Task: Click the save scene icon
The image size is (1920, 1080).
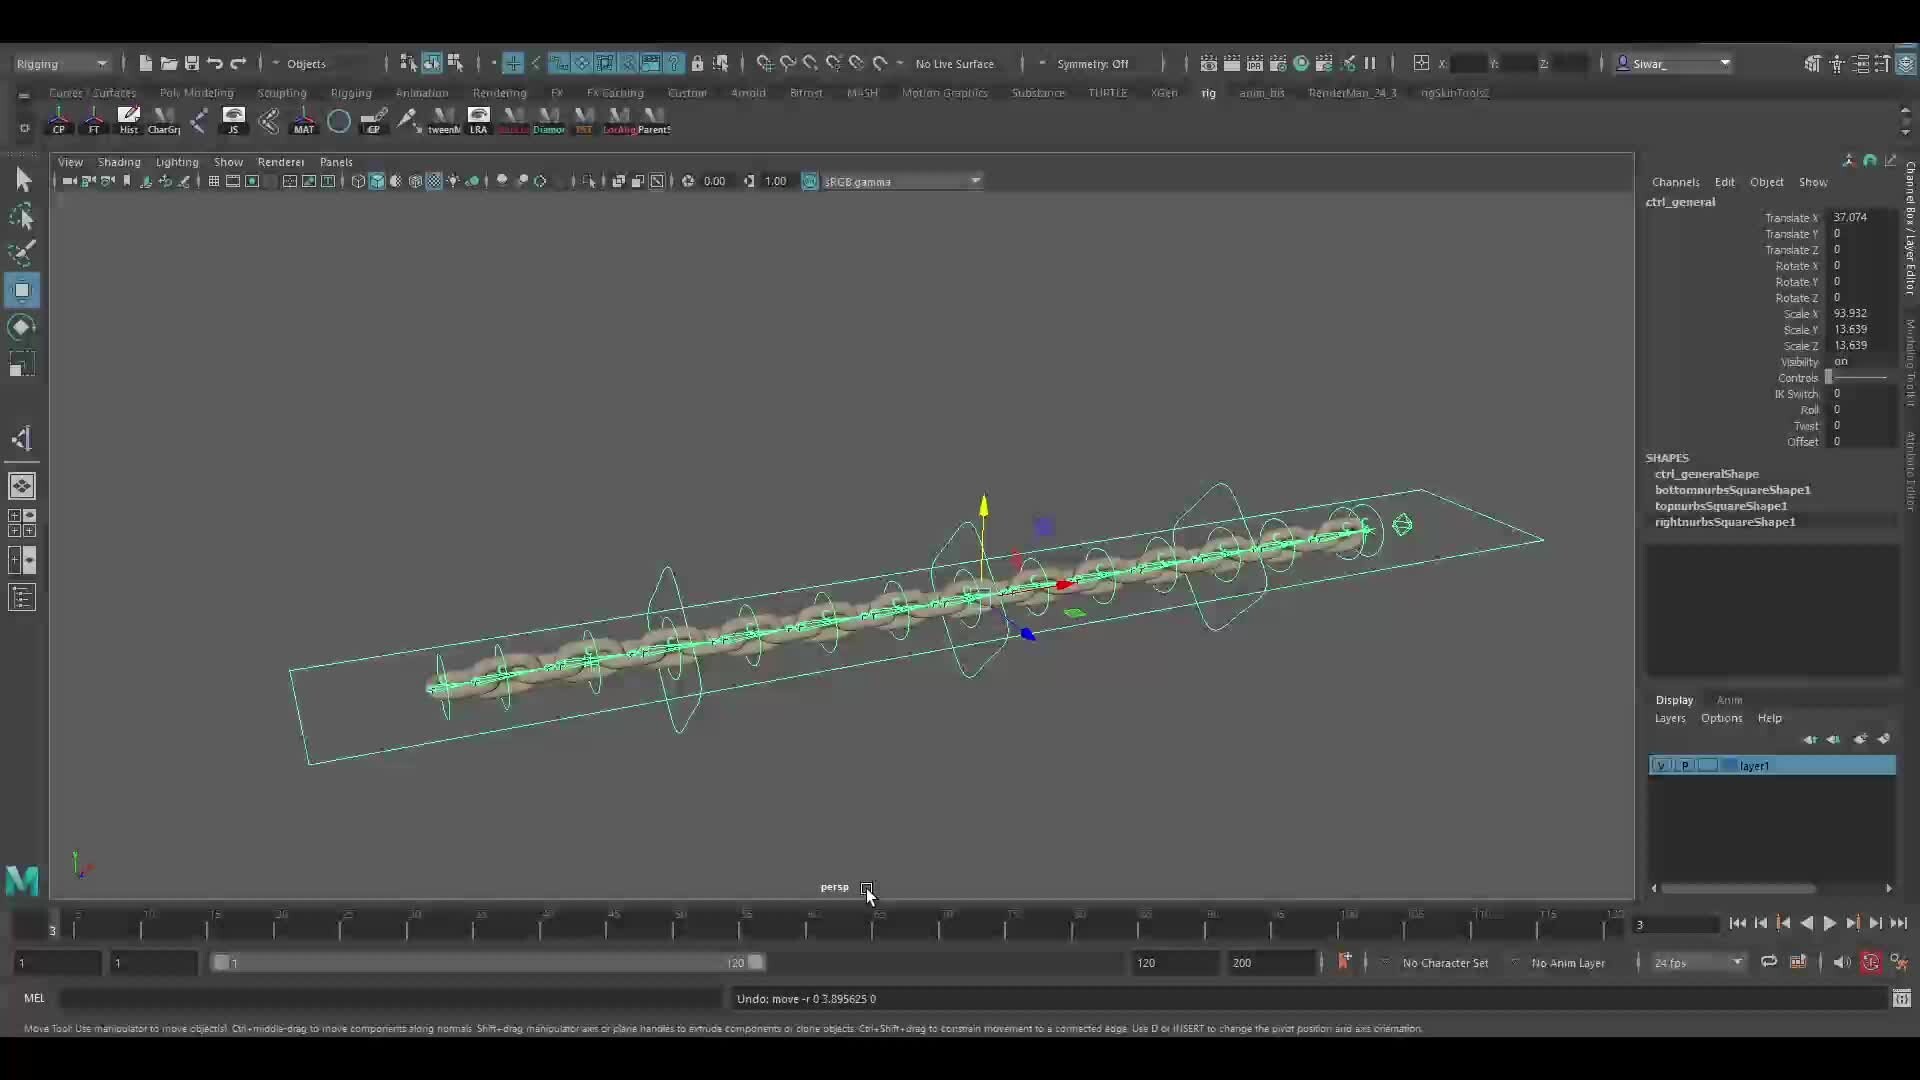Action: click(x=192, y=63)
